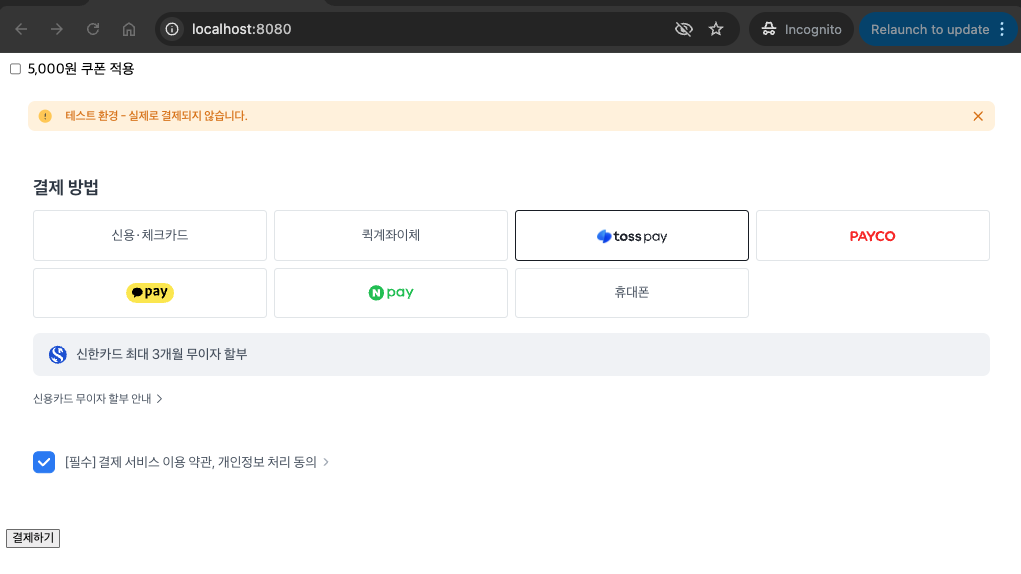Viewport: 1021px width, 574px height.
Task: Choose the Kakao pay payment option
Action: tap(150, 293)
